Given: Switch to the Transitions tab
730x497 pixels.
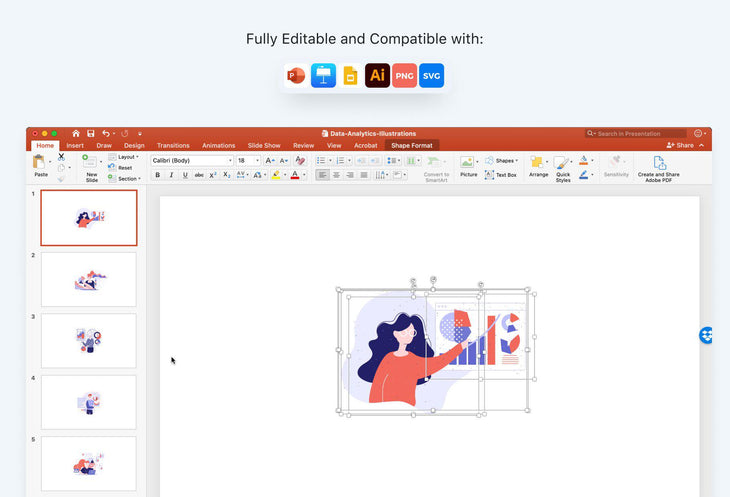Looking at the screenshot, I should (173, 145).
